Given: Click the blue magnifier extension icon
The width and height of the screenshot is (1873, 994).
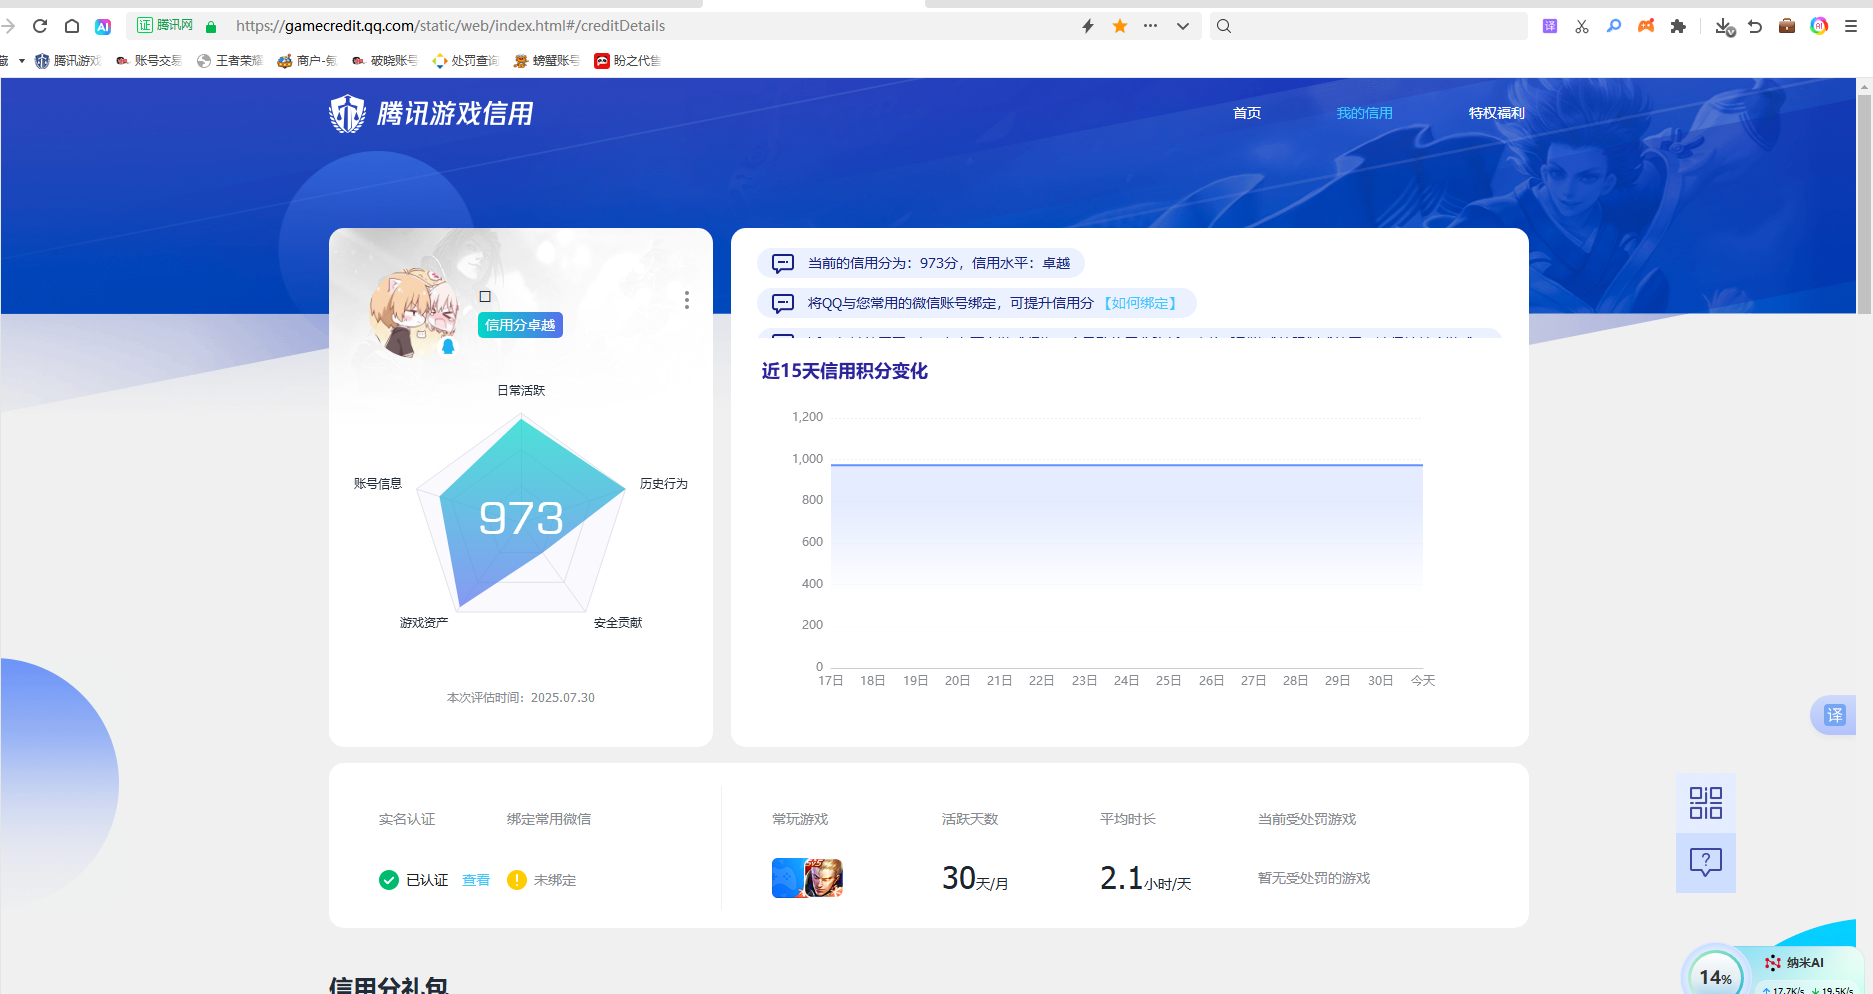Looking at the screenshot, I should click(1614, 26).
